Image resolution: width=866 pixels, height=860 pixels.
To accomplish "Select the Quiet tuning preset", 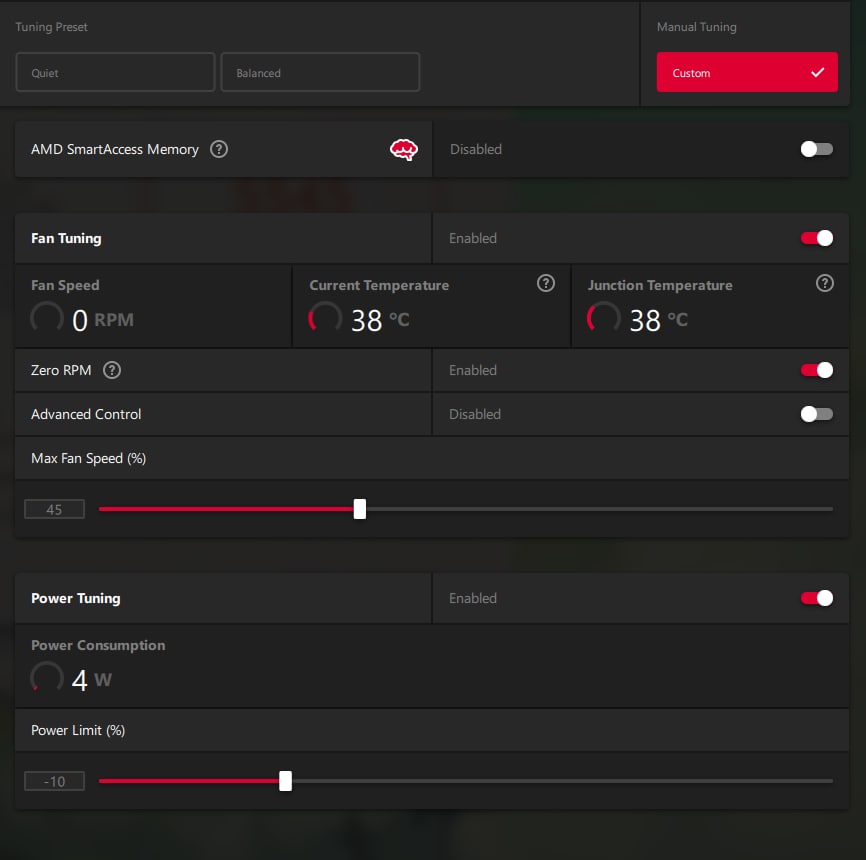I will click(115, 72).
